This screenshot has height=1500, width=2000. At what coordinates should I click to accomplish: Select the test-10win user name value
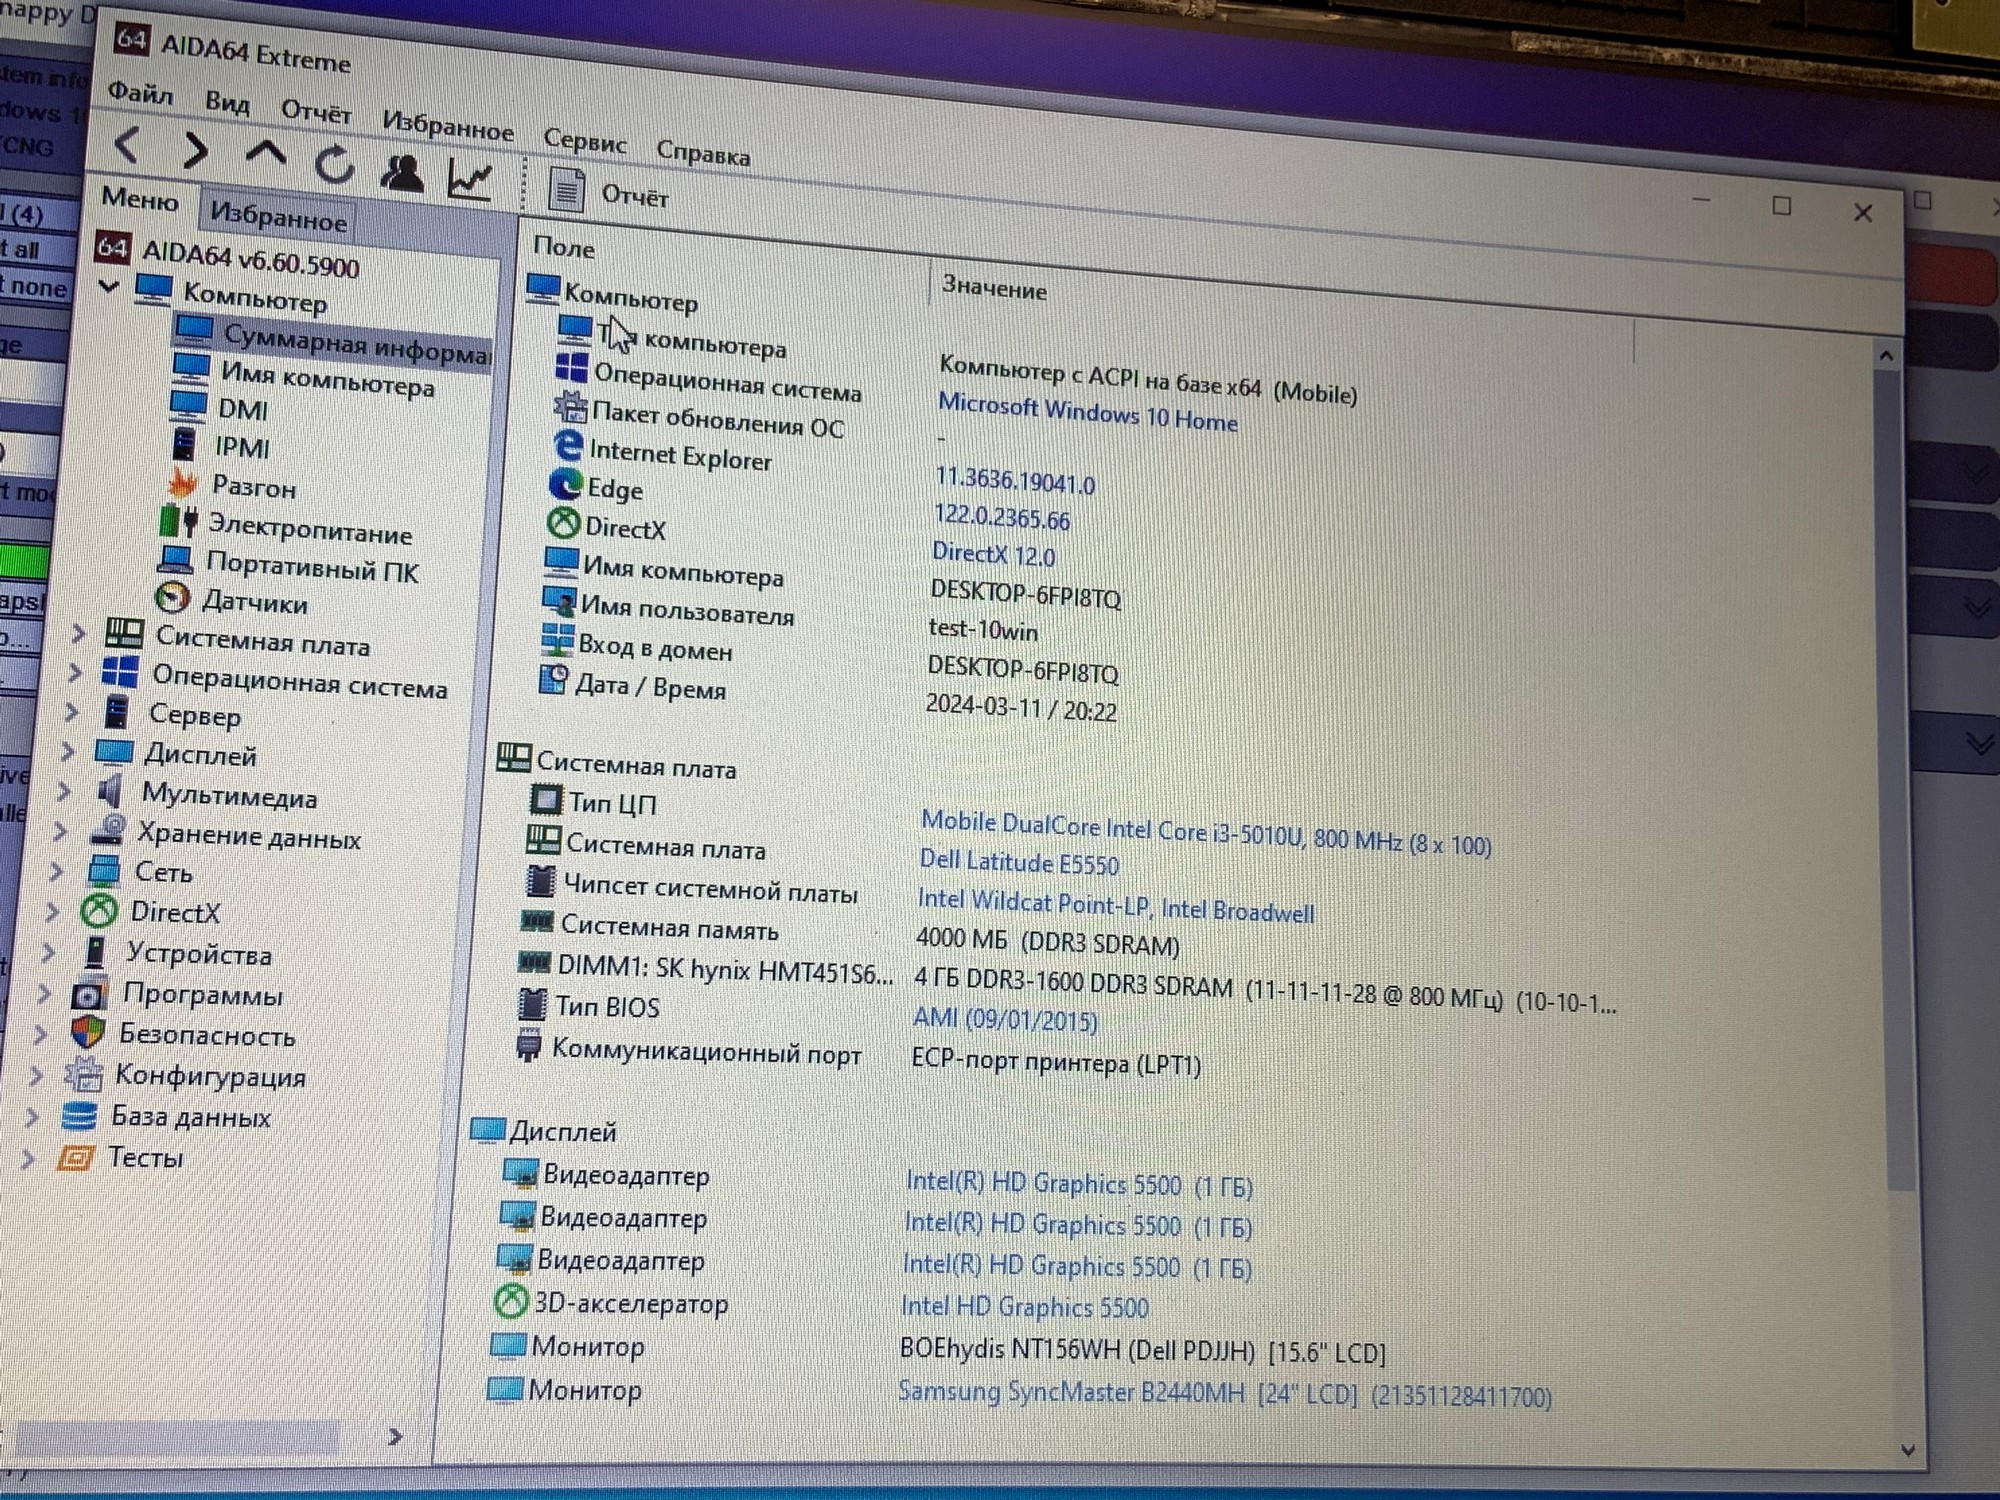pyautogui.click(x=983, y=629)
